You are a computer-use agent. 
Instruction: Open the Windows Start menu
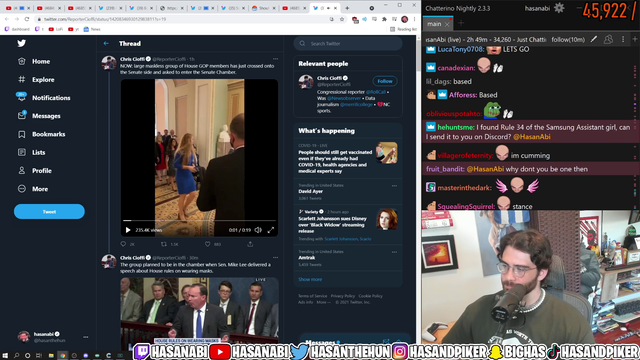[5, 356]
